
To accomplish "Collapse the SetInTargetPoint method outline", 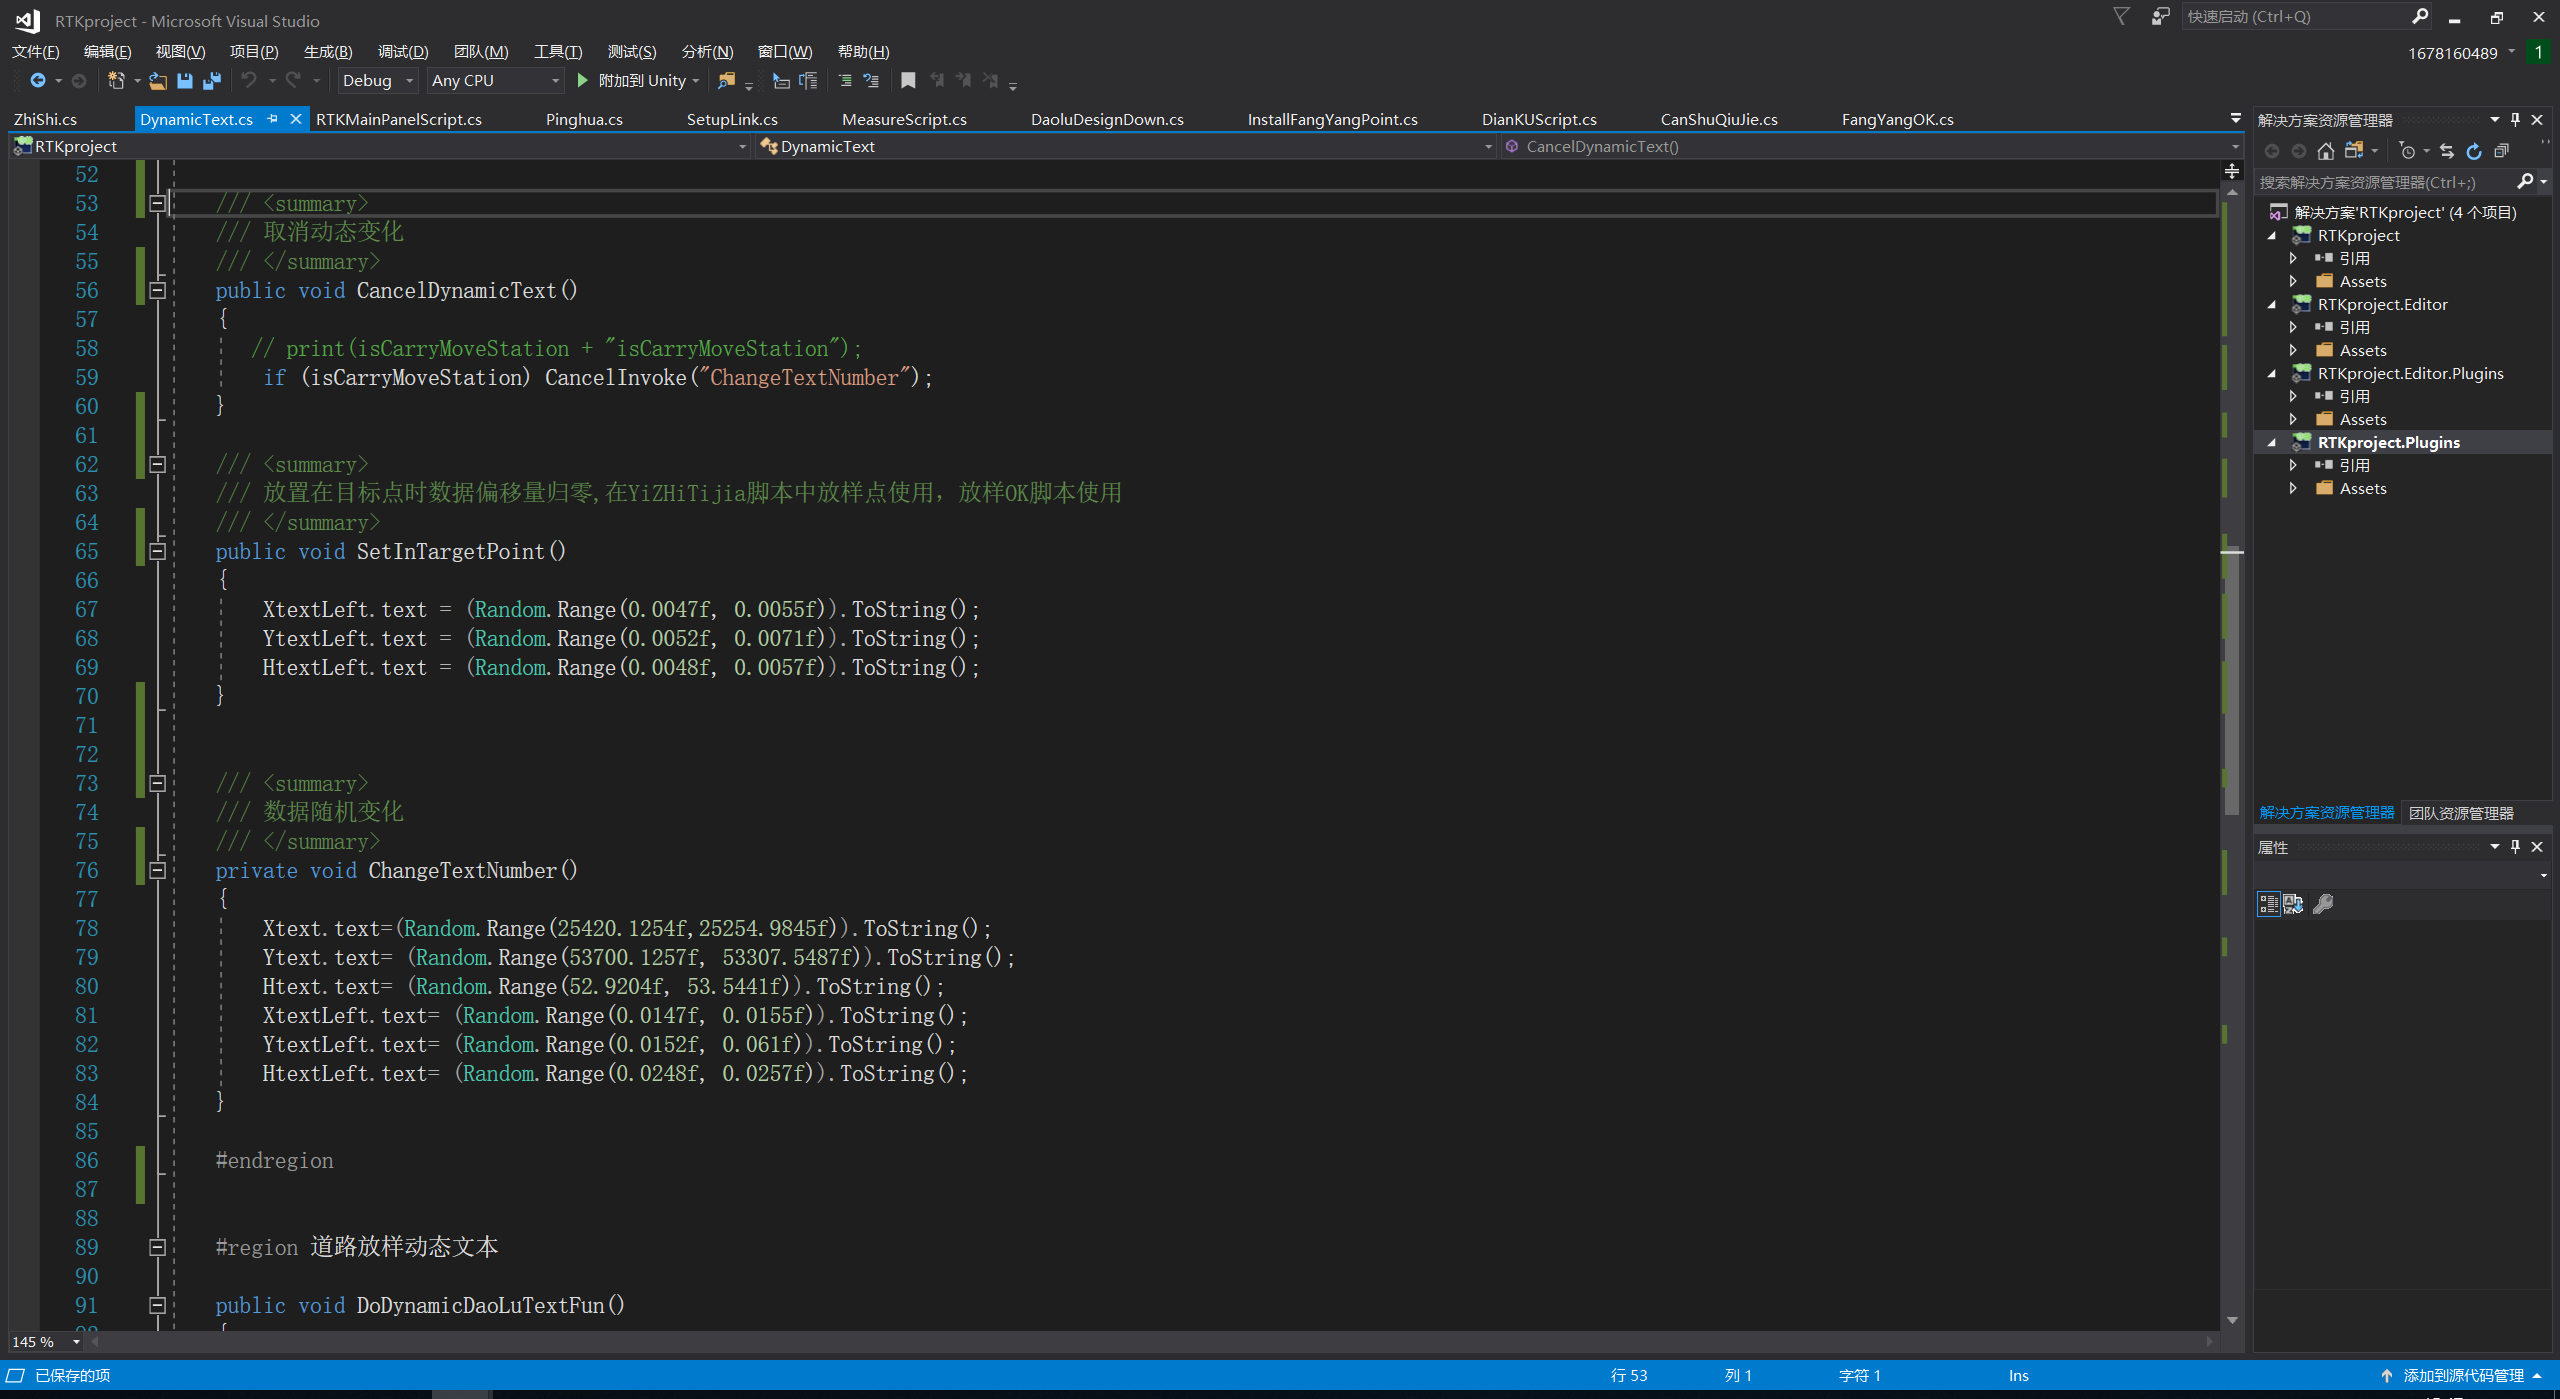I will tap(157, 552).
